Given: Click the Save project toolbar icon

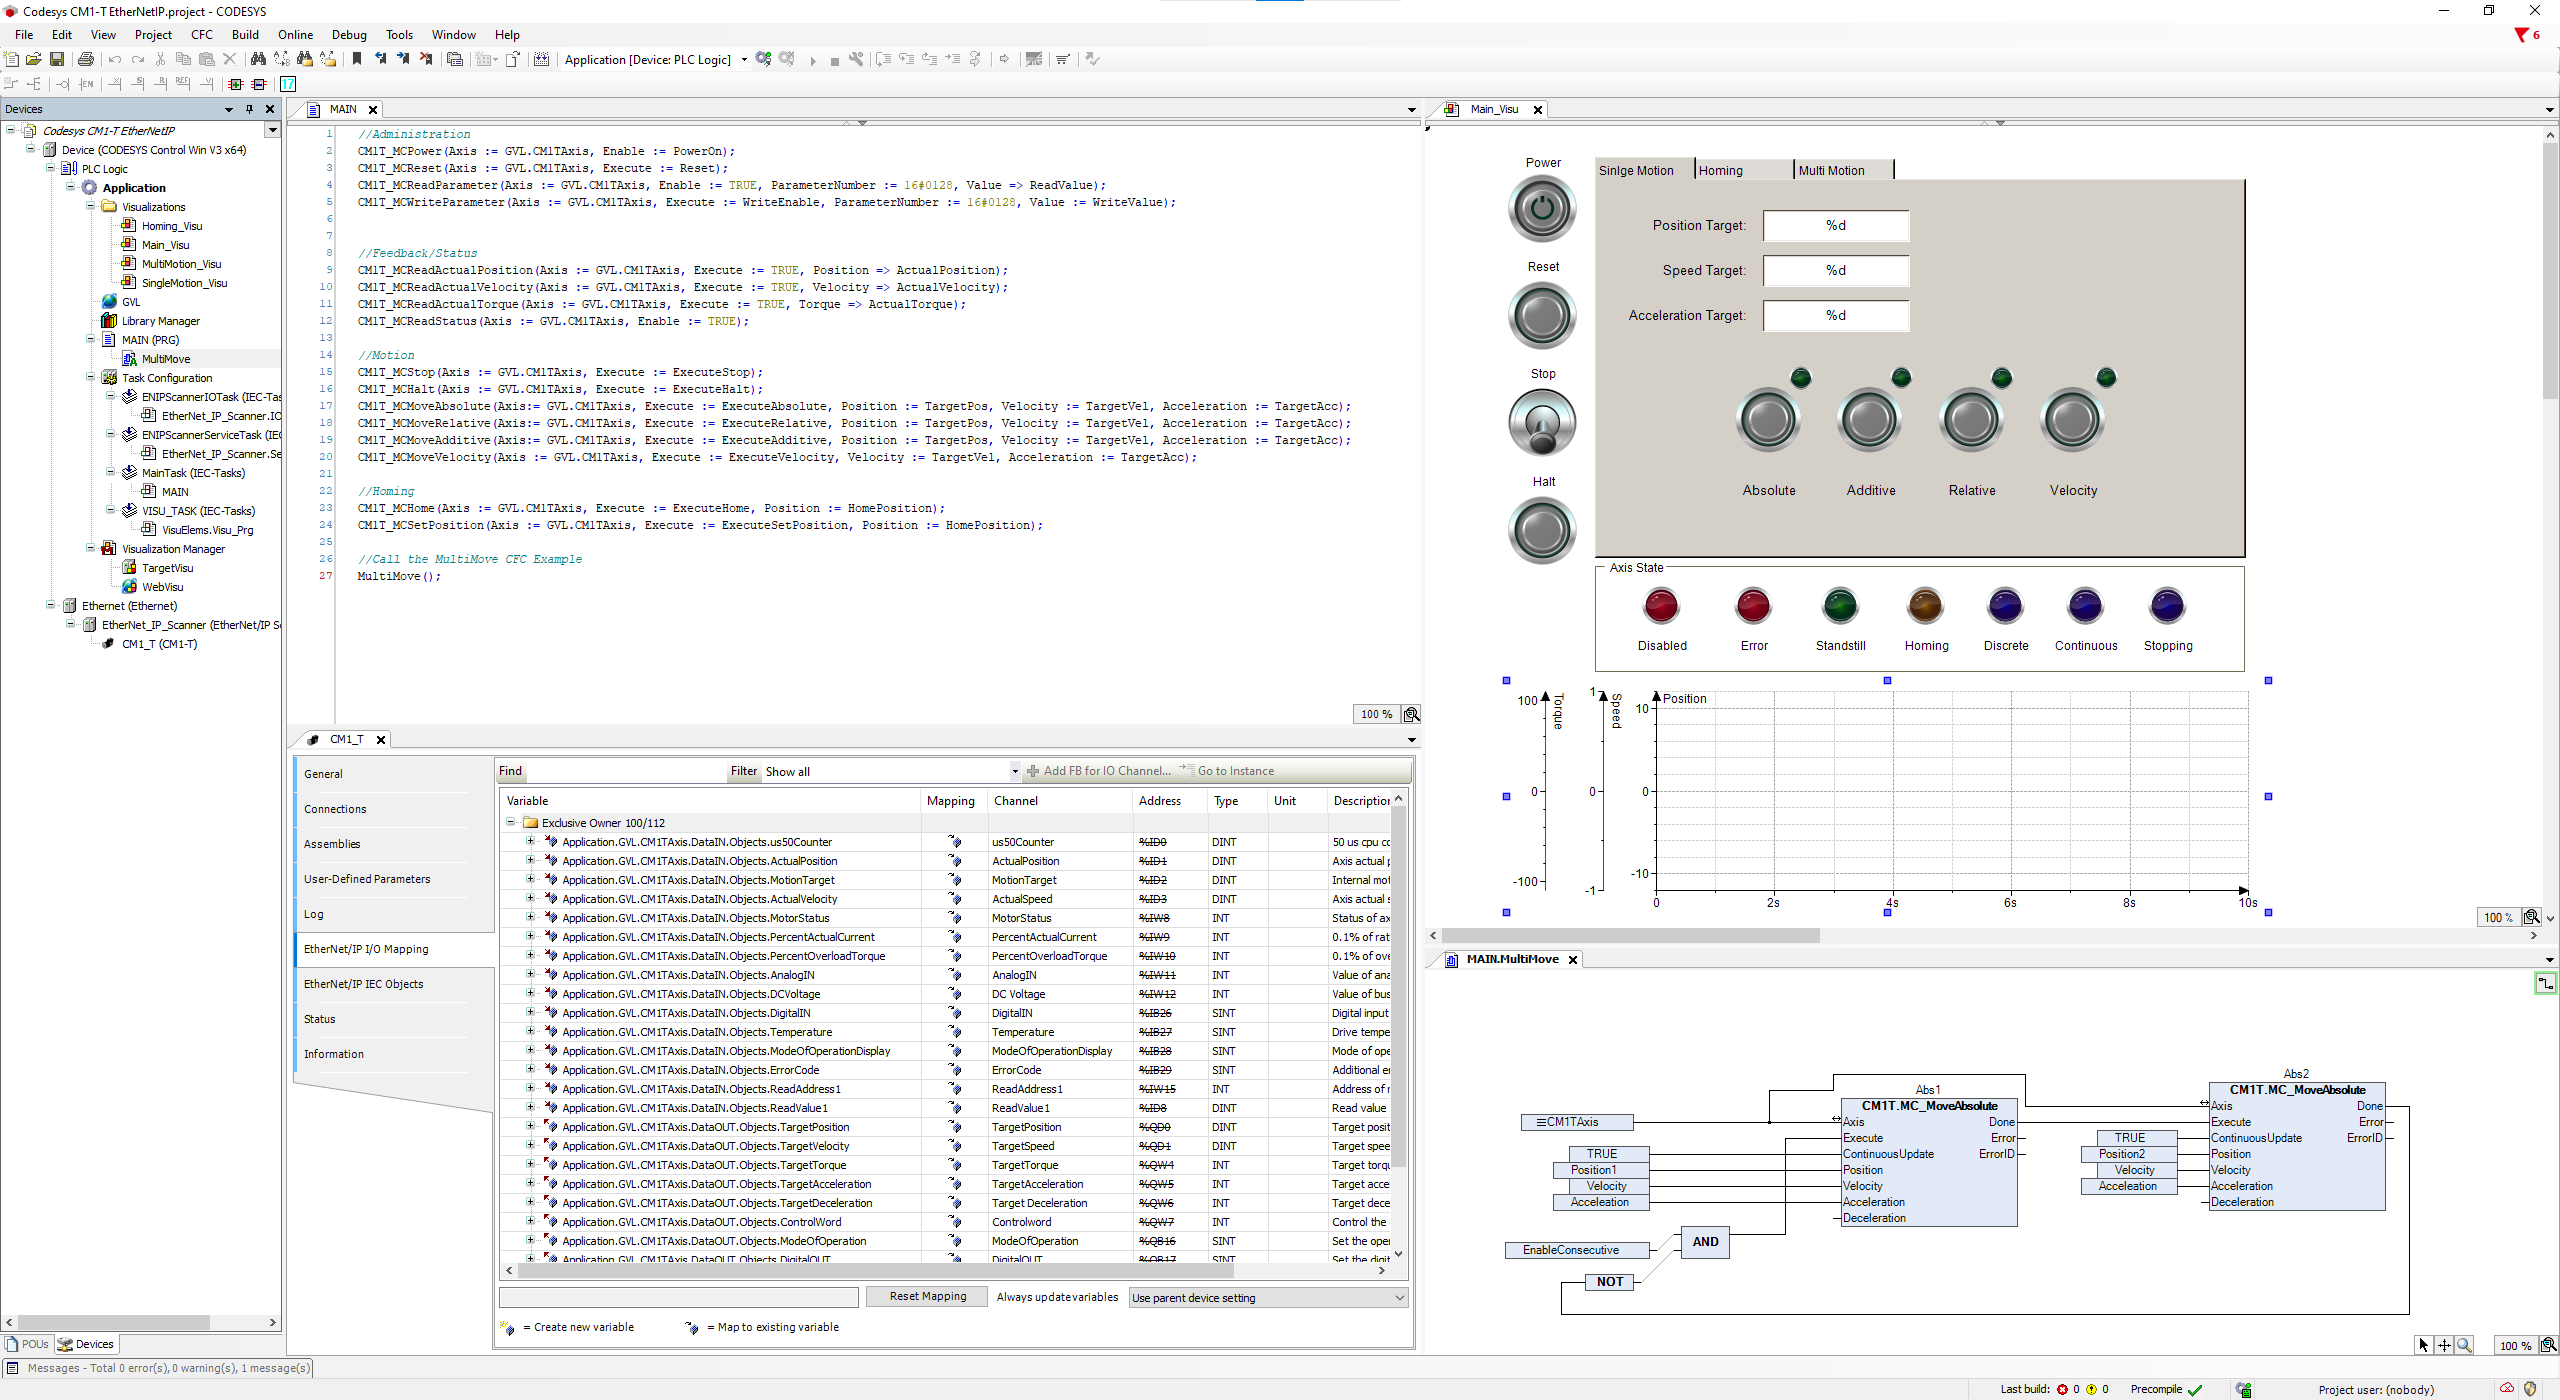Looking at the screenshot, I should (x=57, y=59).
